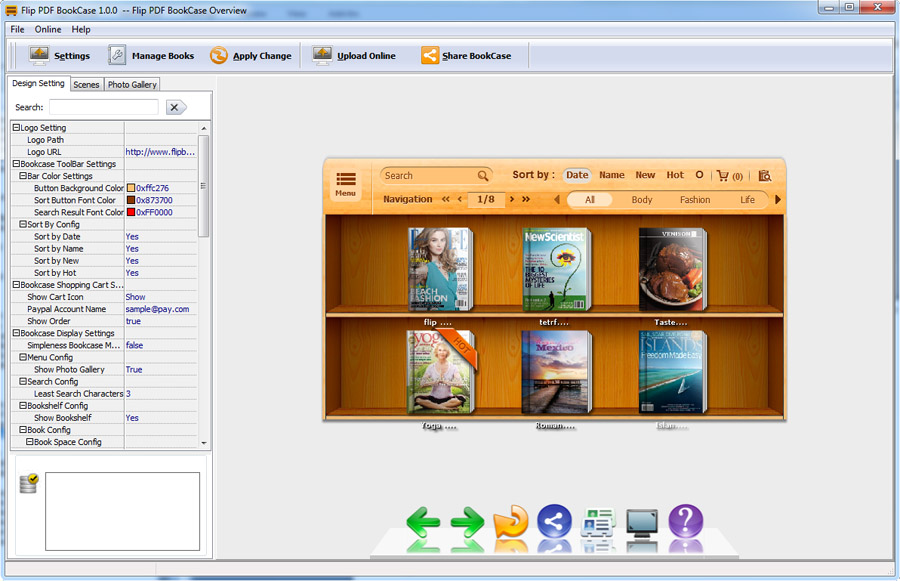
Task: Switch to the Scenes tab
Action: click(x=86, y=84)
